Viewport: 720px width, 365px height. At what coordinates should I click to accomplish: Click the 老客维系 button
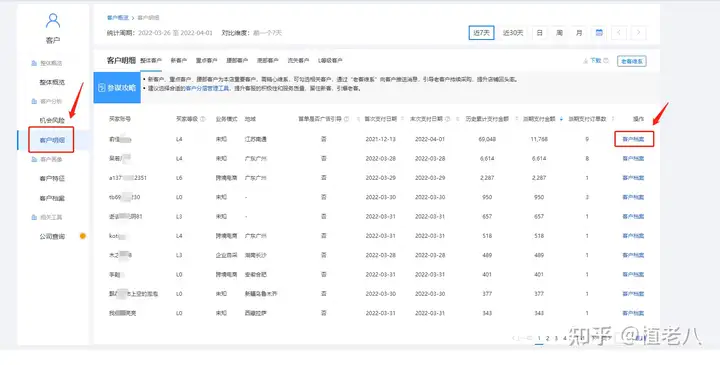632,61
